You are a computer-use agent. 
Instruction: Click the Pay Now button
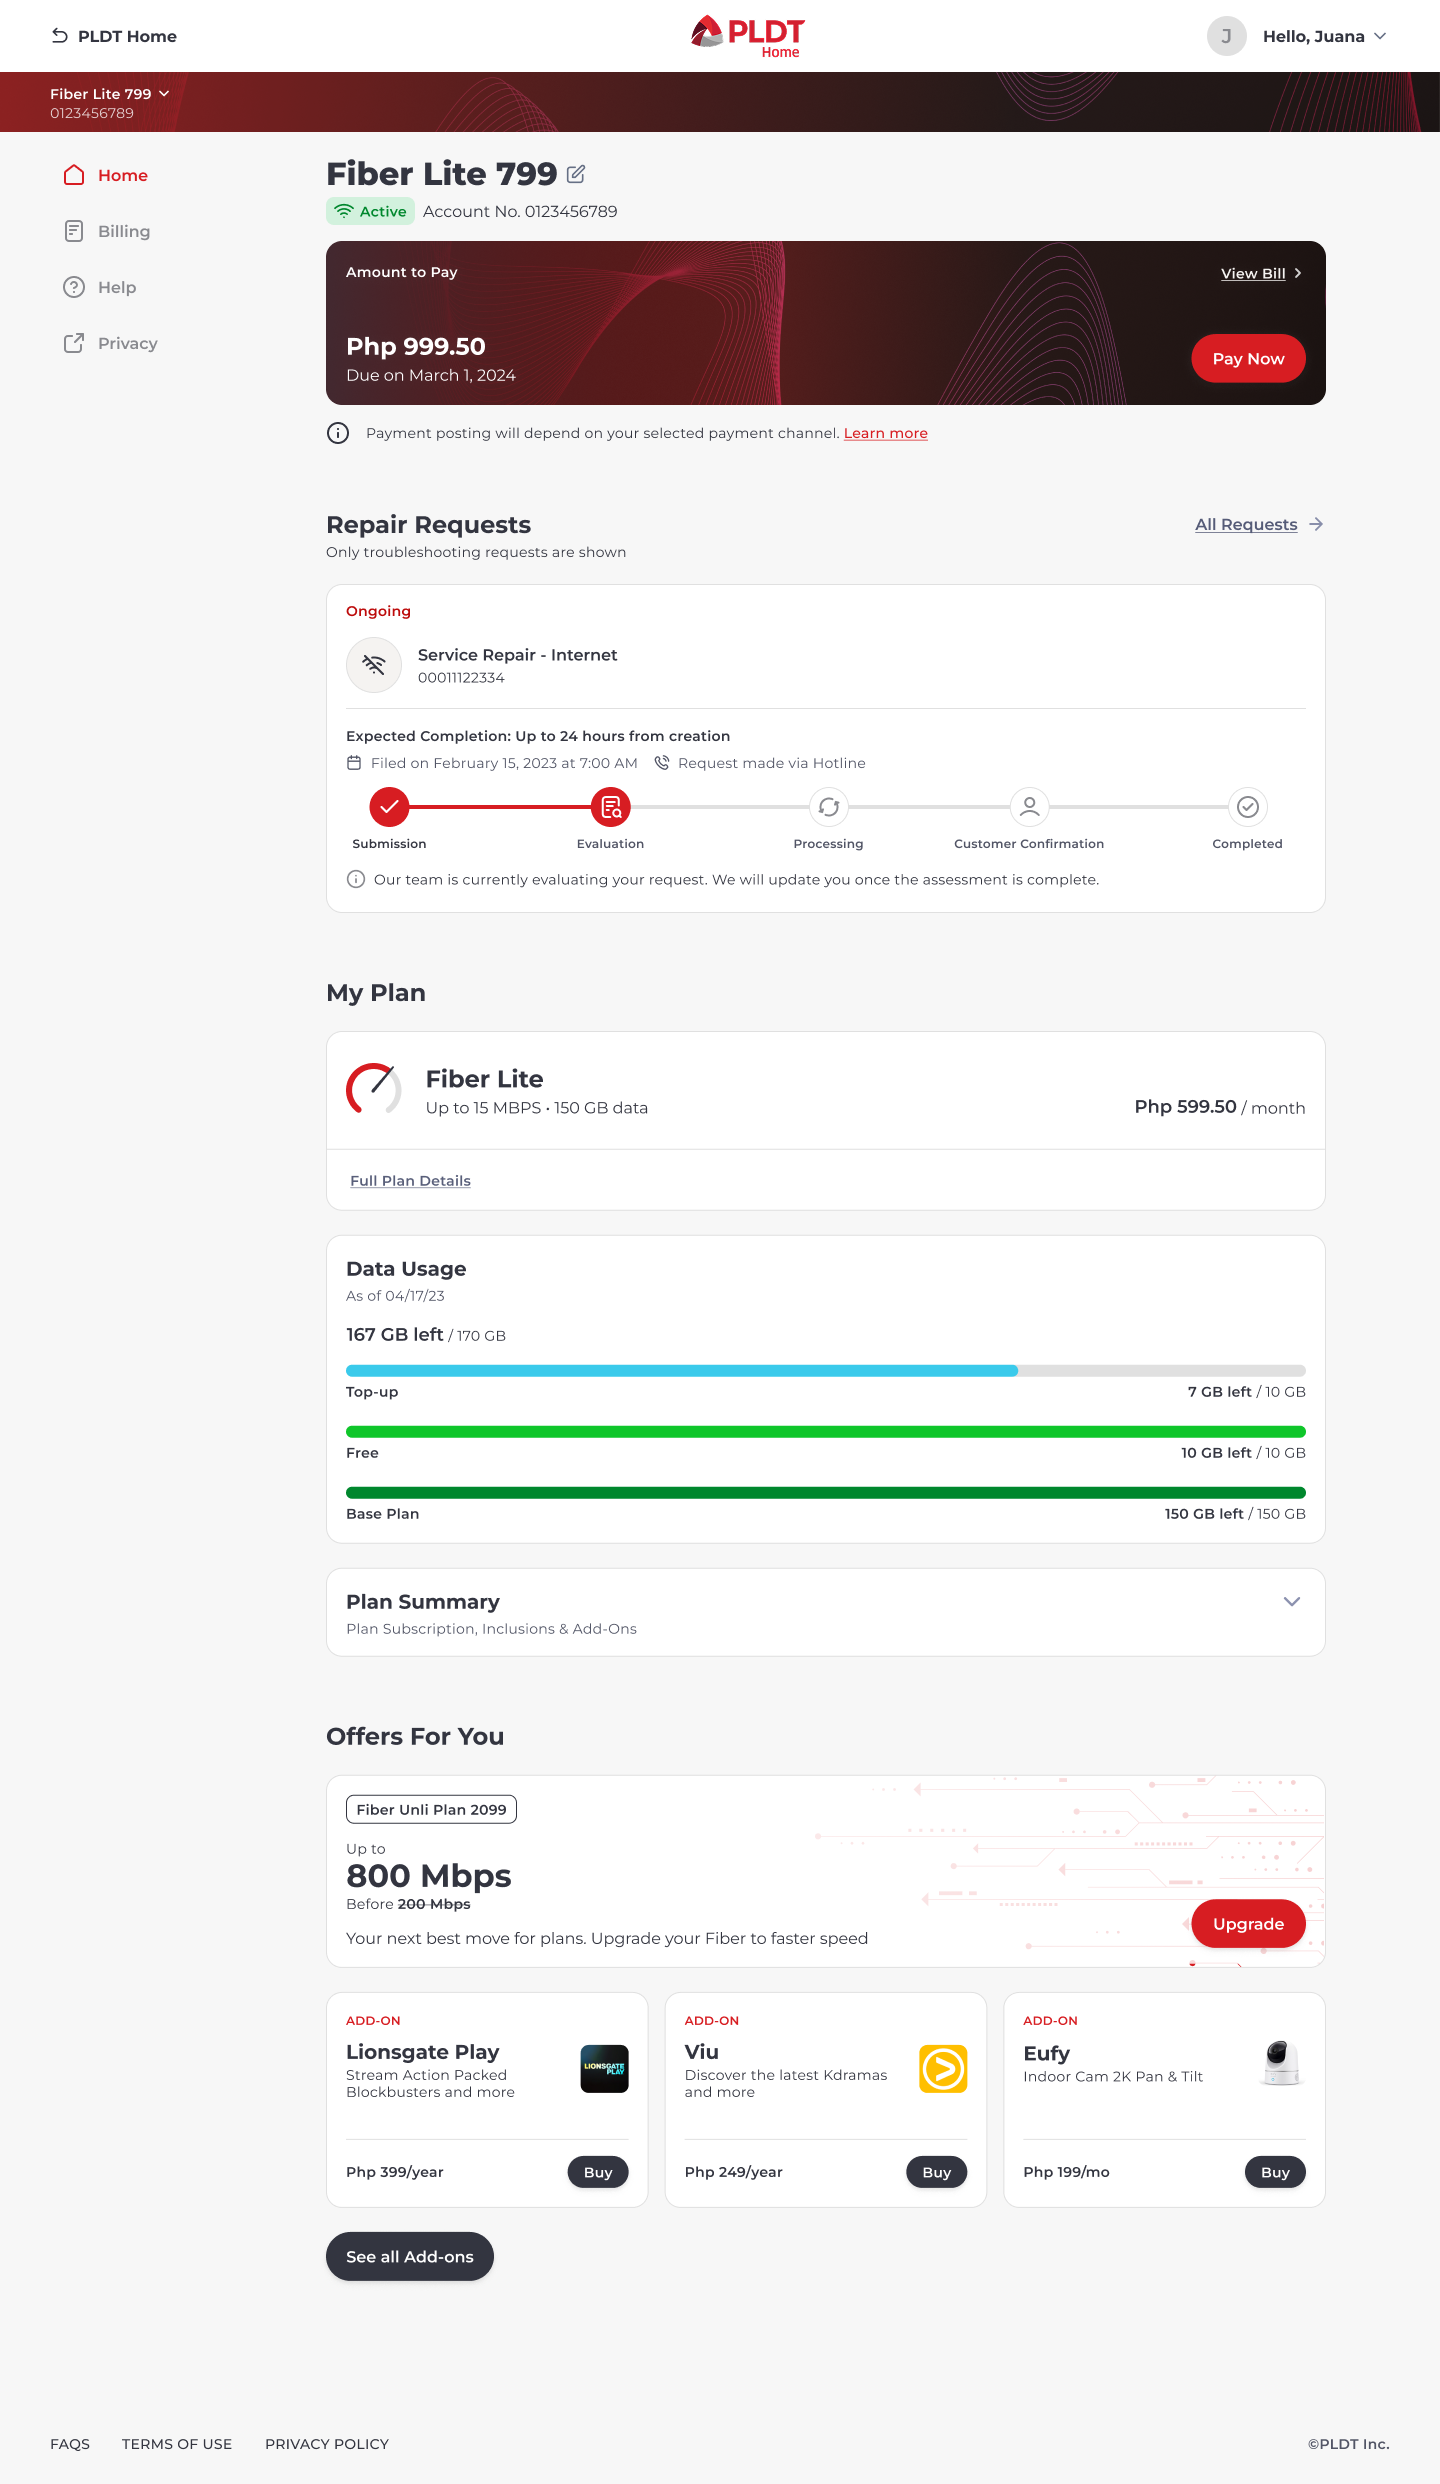coord(1248,358)
